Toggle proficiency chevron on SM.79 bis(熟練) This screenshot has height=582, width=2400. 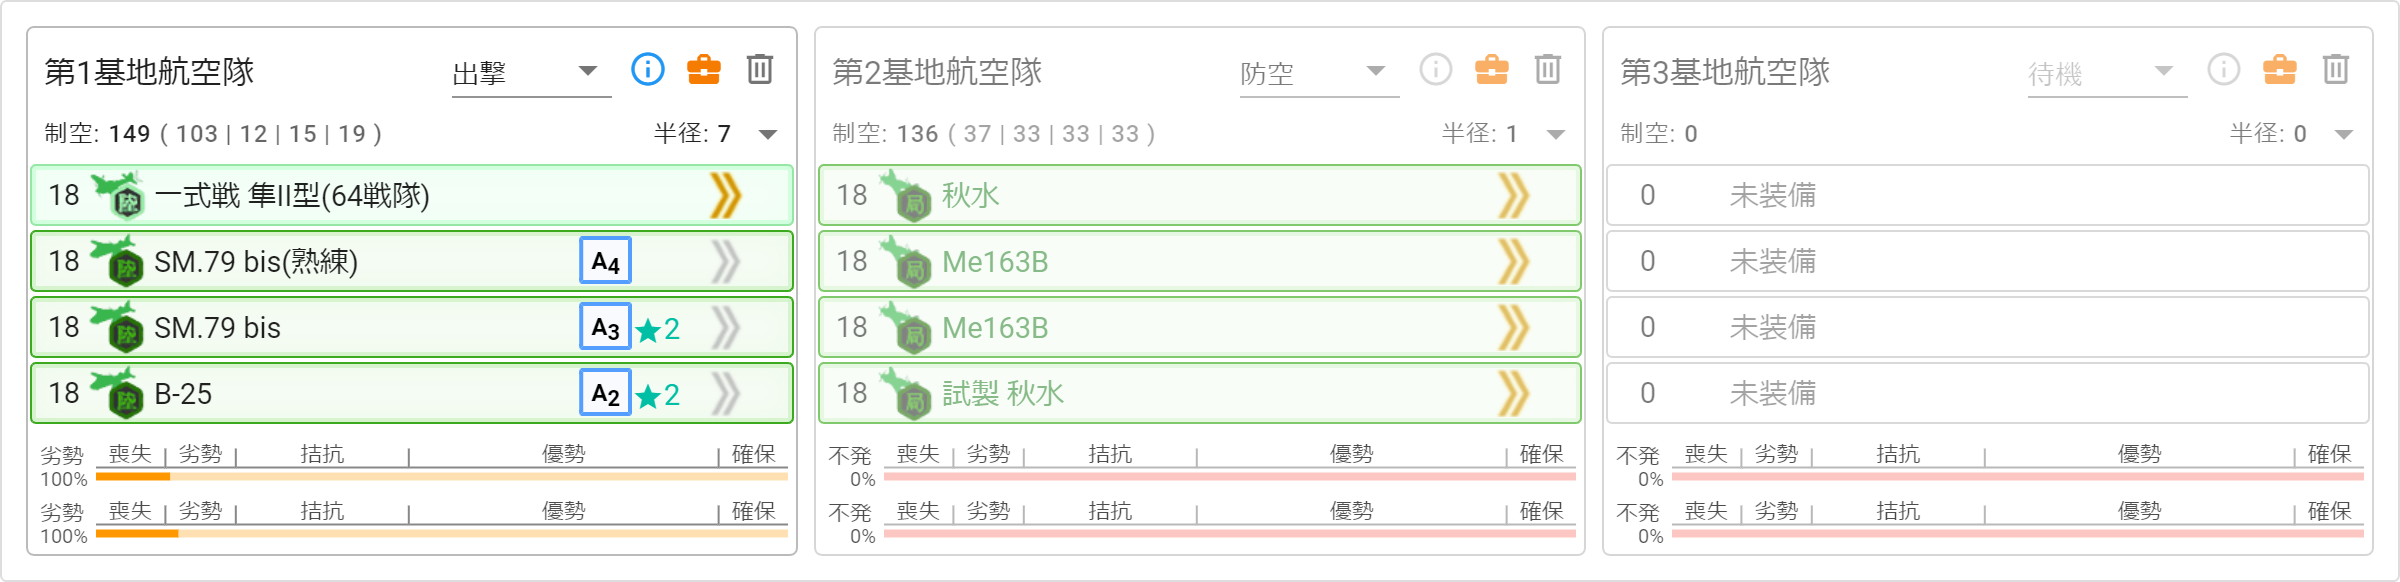point(725,262)
